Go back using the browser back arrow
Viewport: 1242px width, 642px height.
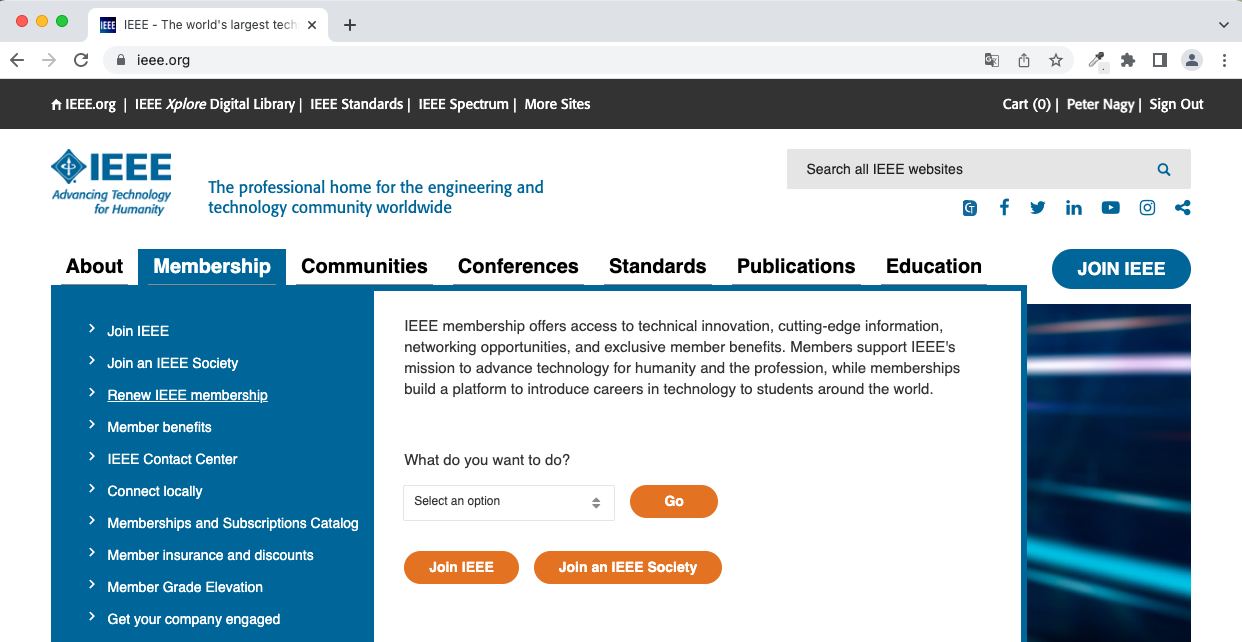(x=17, y=60)
